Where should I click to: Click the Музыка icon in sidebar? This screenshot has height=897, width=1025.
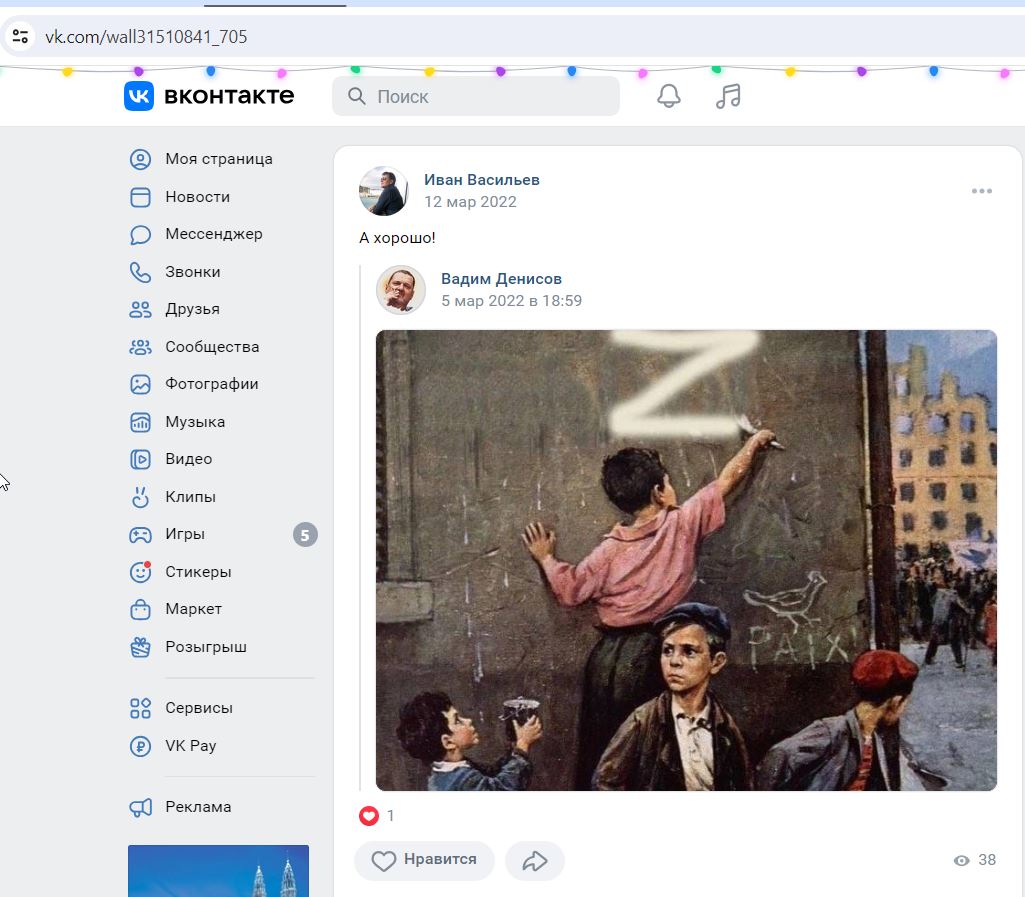pos(140,422)
